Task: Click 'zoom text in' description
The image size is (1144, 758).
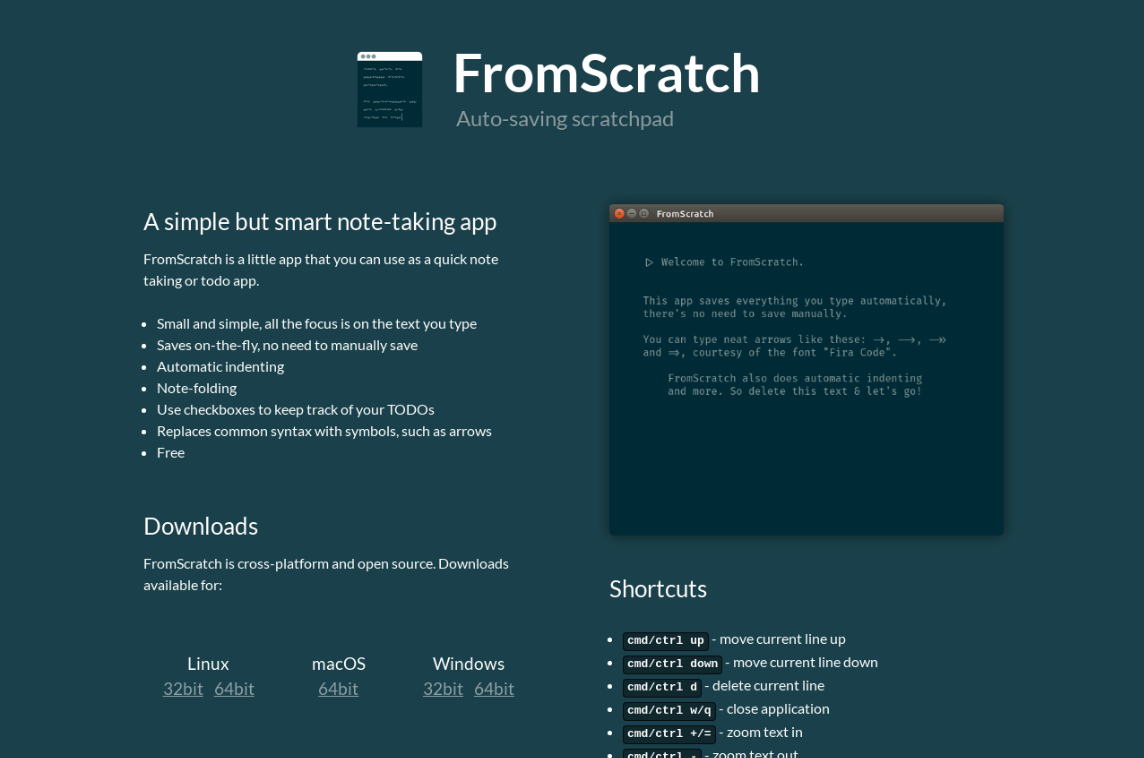Action: point(765,732)
